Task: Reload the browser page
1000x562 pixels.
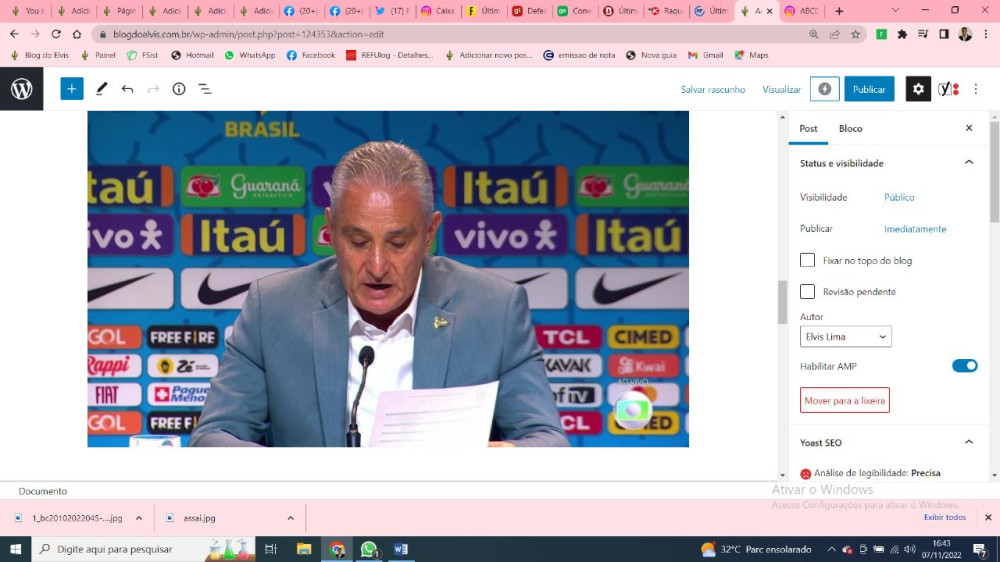Action: 56,34
